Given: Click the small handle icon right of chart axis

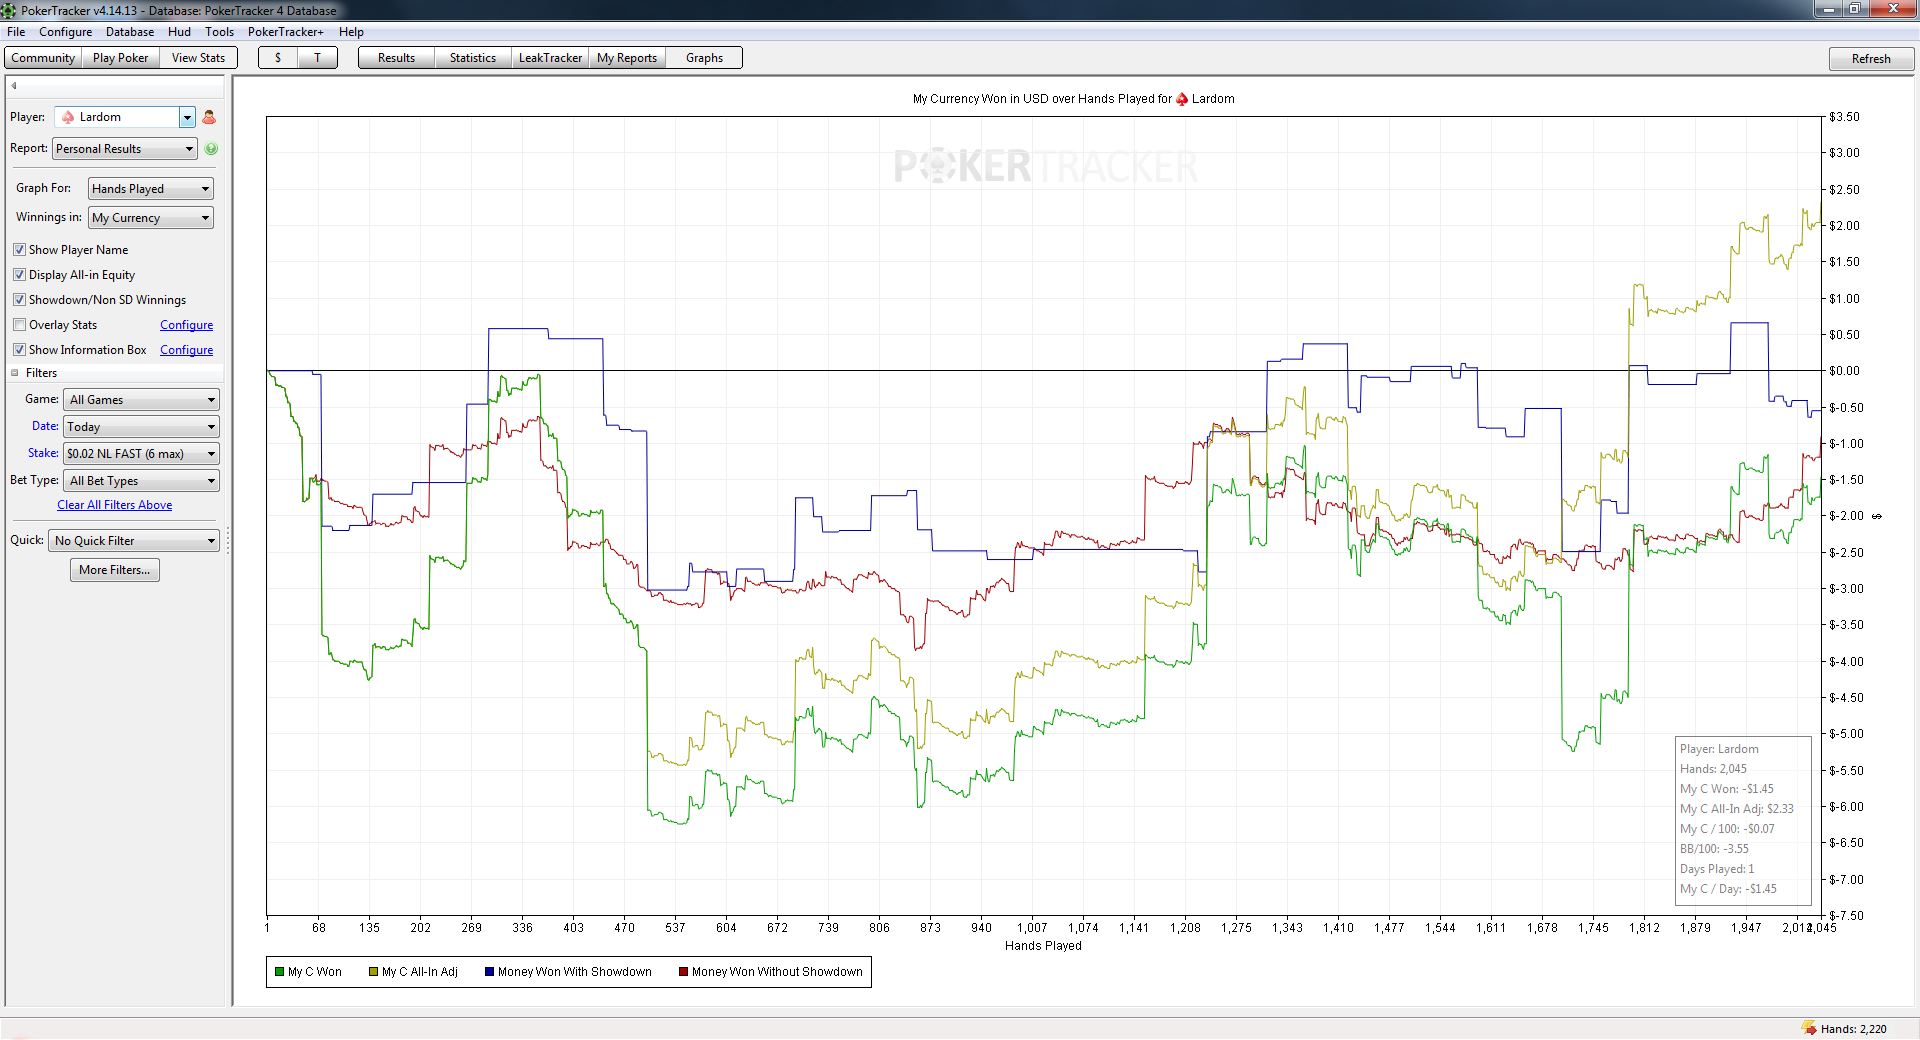Looking at the screenshot, I should point(1877,516).
